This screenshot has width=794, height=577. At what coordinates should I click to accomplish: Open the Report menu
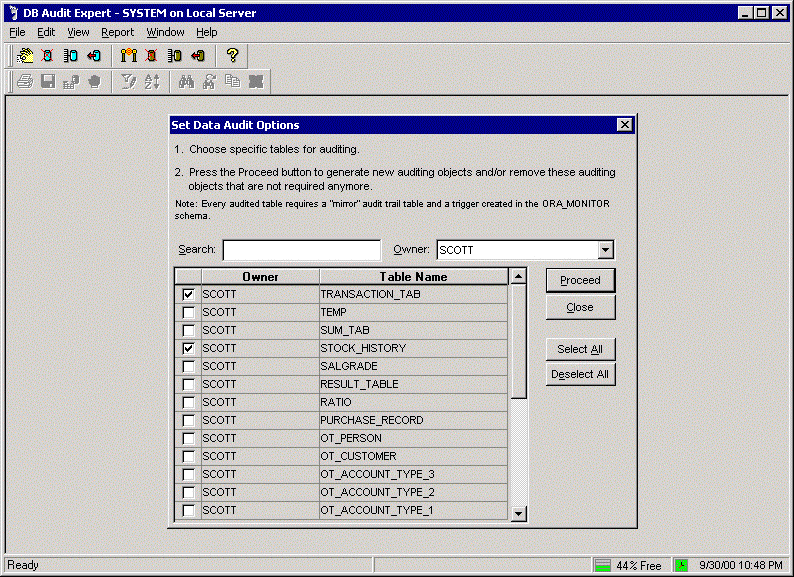[117, 32]
